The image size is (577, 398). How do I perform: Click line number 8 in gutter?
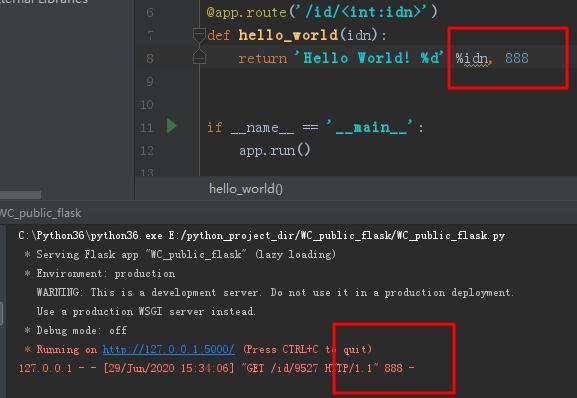coord(149,58)
